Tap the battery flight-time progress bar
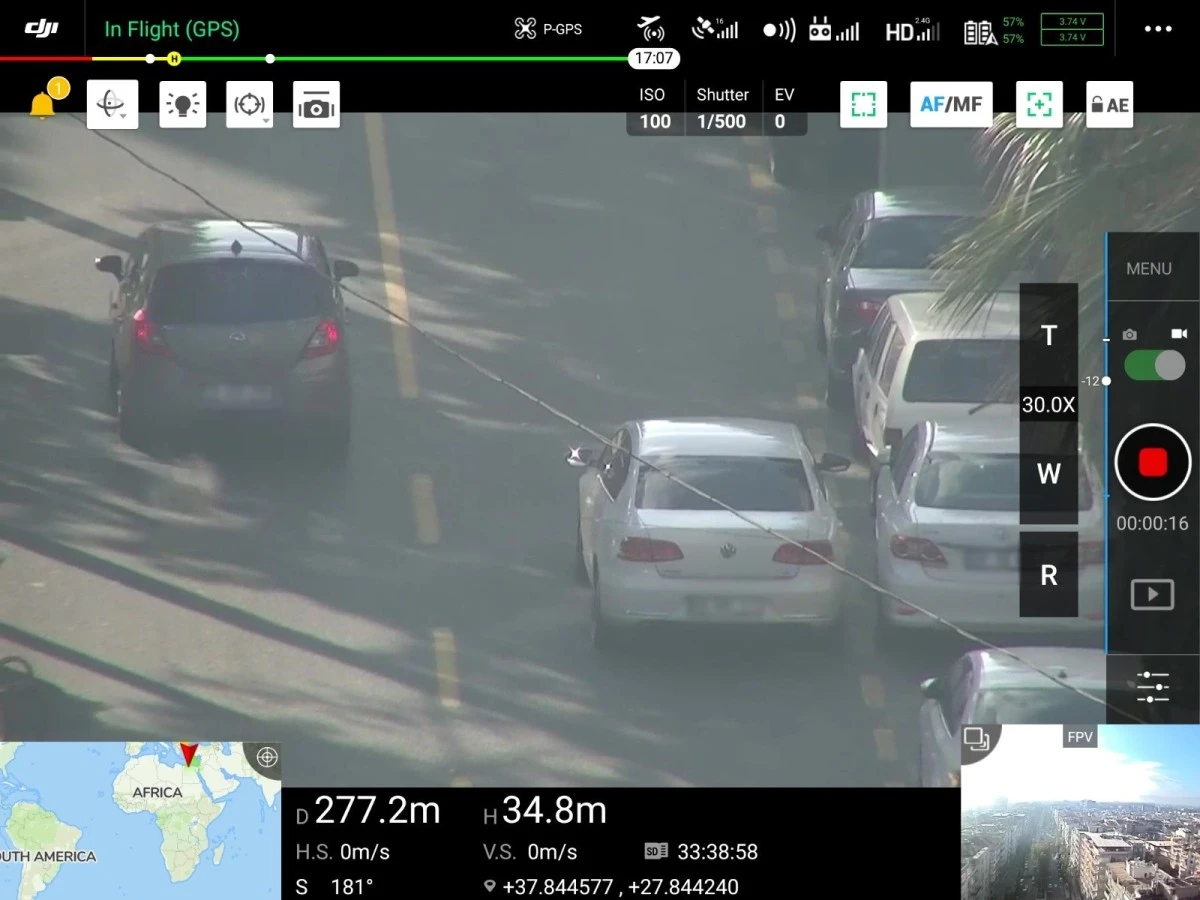The height and width of the screenshot is (900, 1200). 314,59
